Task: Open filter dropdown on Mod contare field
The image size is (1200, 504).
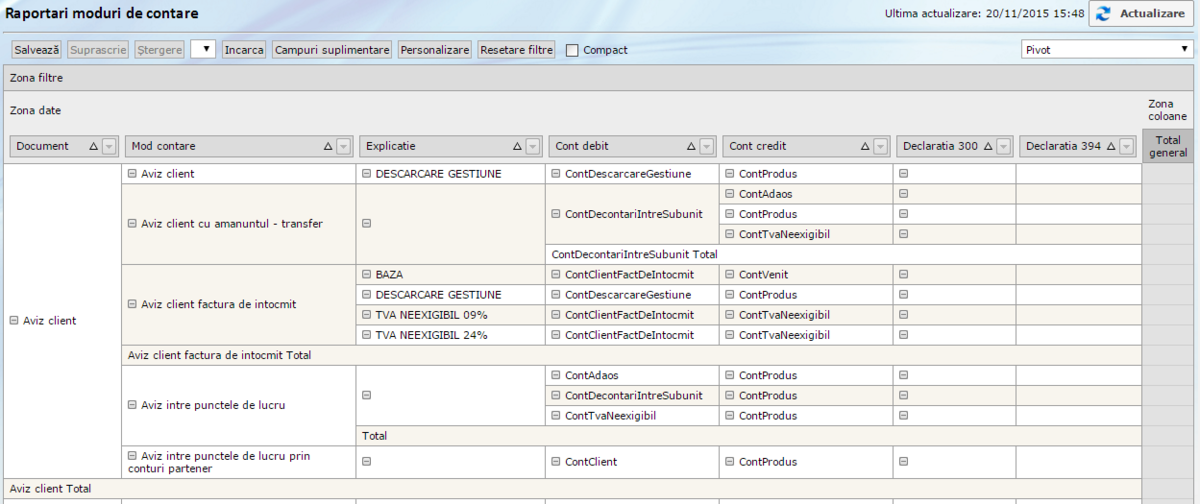Action: click(x=343, y=146)
